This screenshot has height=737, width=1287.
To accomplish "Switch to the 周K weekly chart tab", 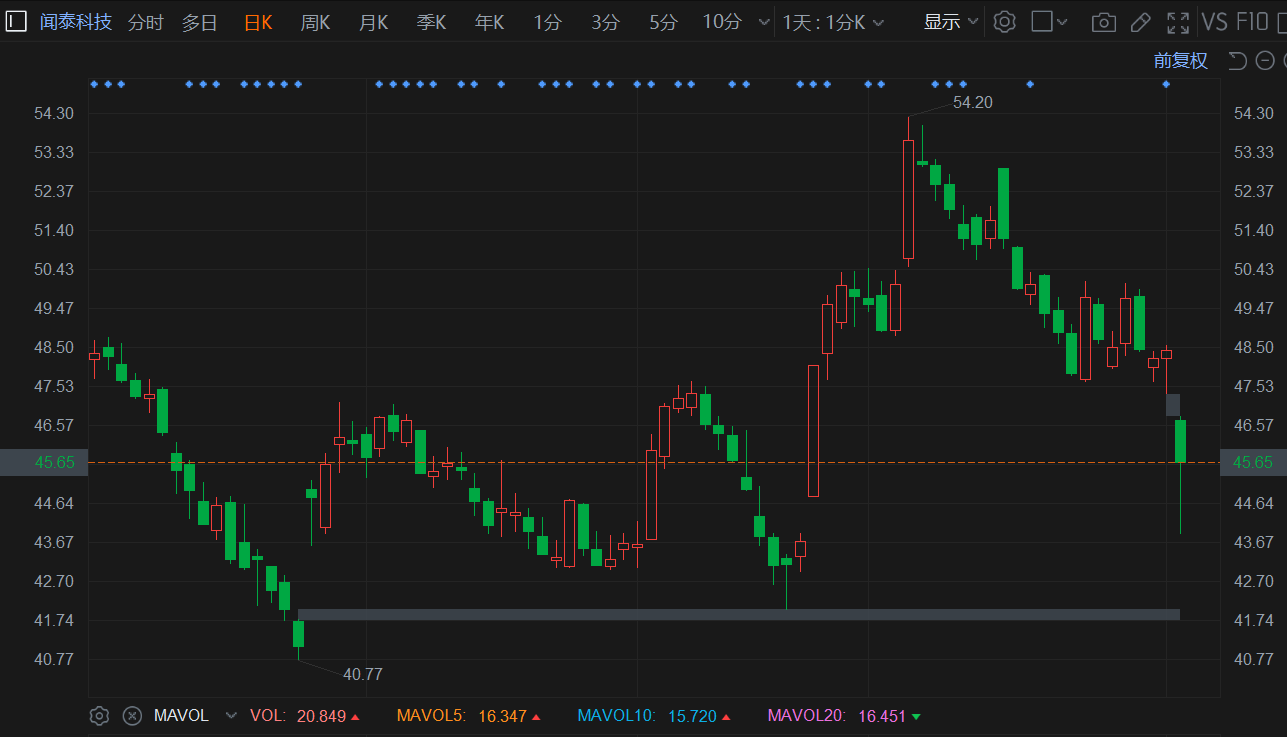I will [315, 22].
